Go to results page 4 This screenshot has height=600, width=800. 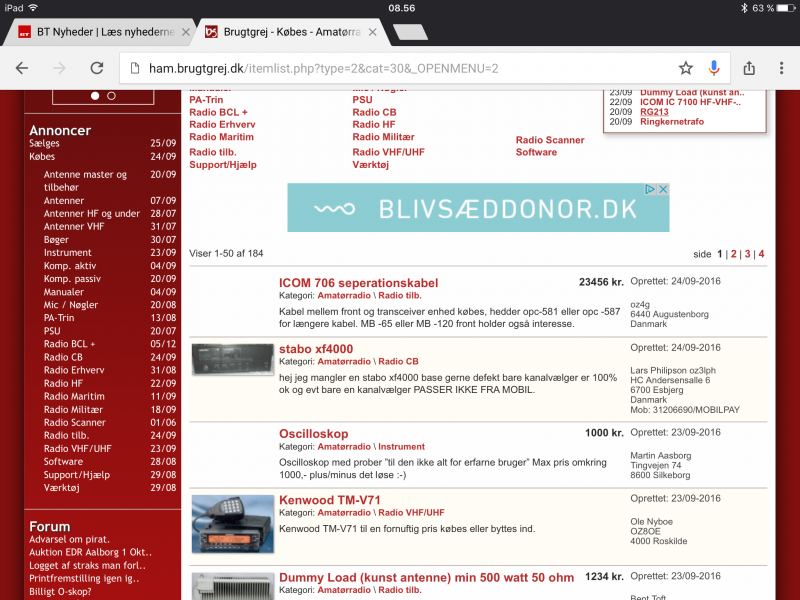761,254
